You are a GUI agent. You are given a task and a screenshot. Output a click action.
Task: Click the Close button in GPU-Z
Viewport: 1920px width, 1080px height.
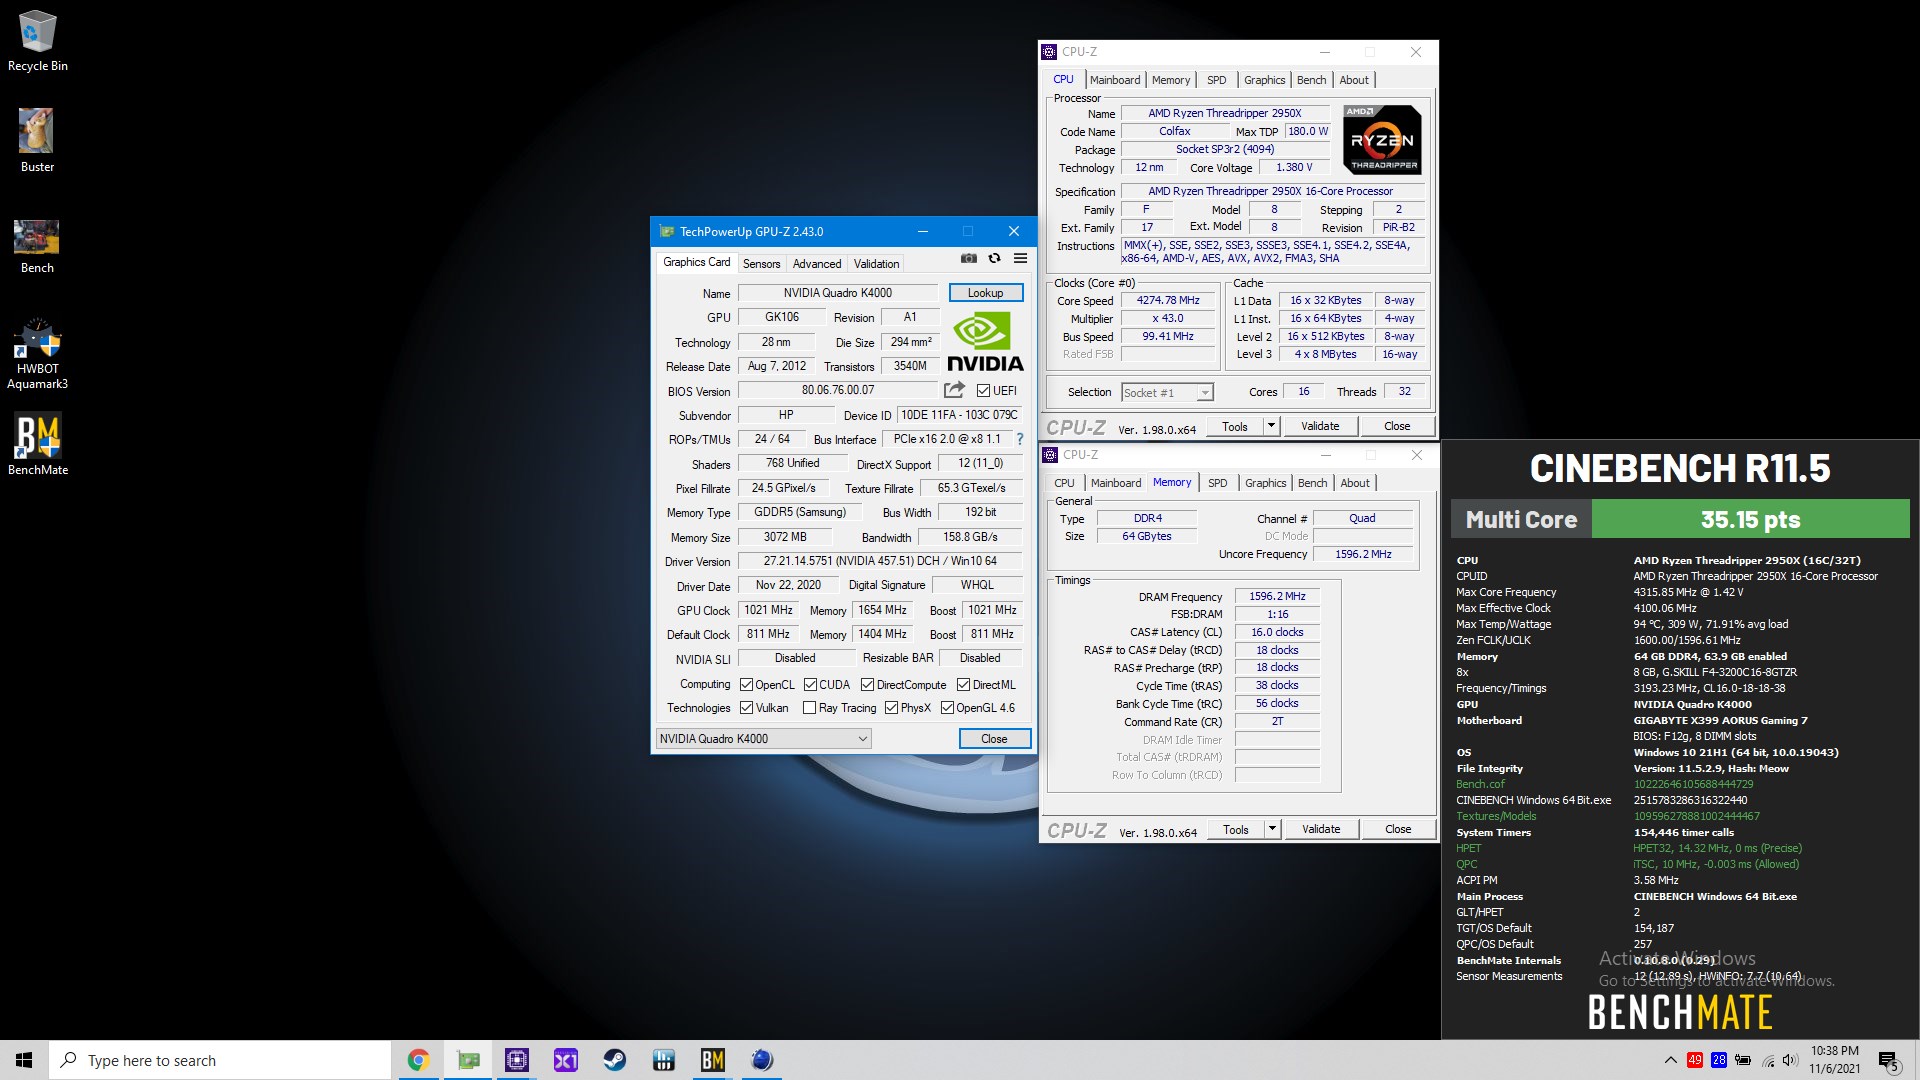pos(994,739)
